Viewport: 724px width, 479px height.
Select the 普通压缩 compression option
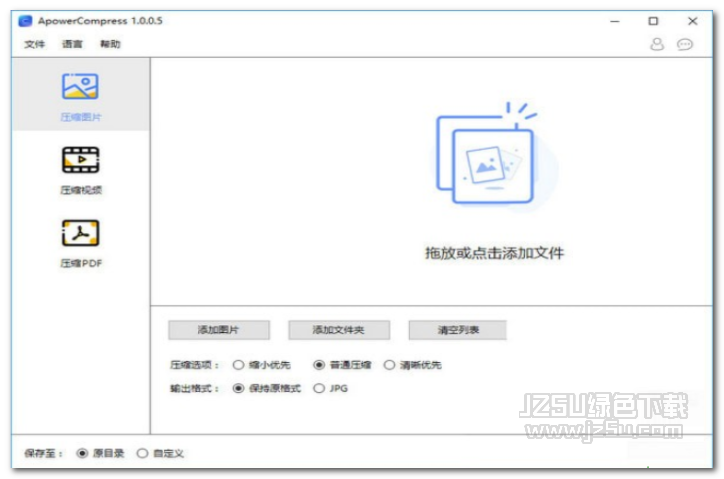click(x=342, y=365)
